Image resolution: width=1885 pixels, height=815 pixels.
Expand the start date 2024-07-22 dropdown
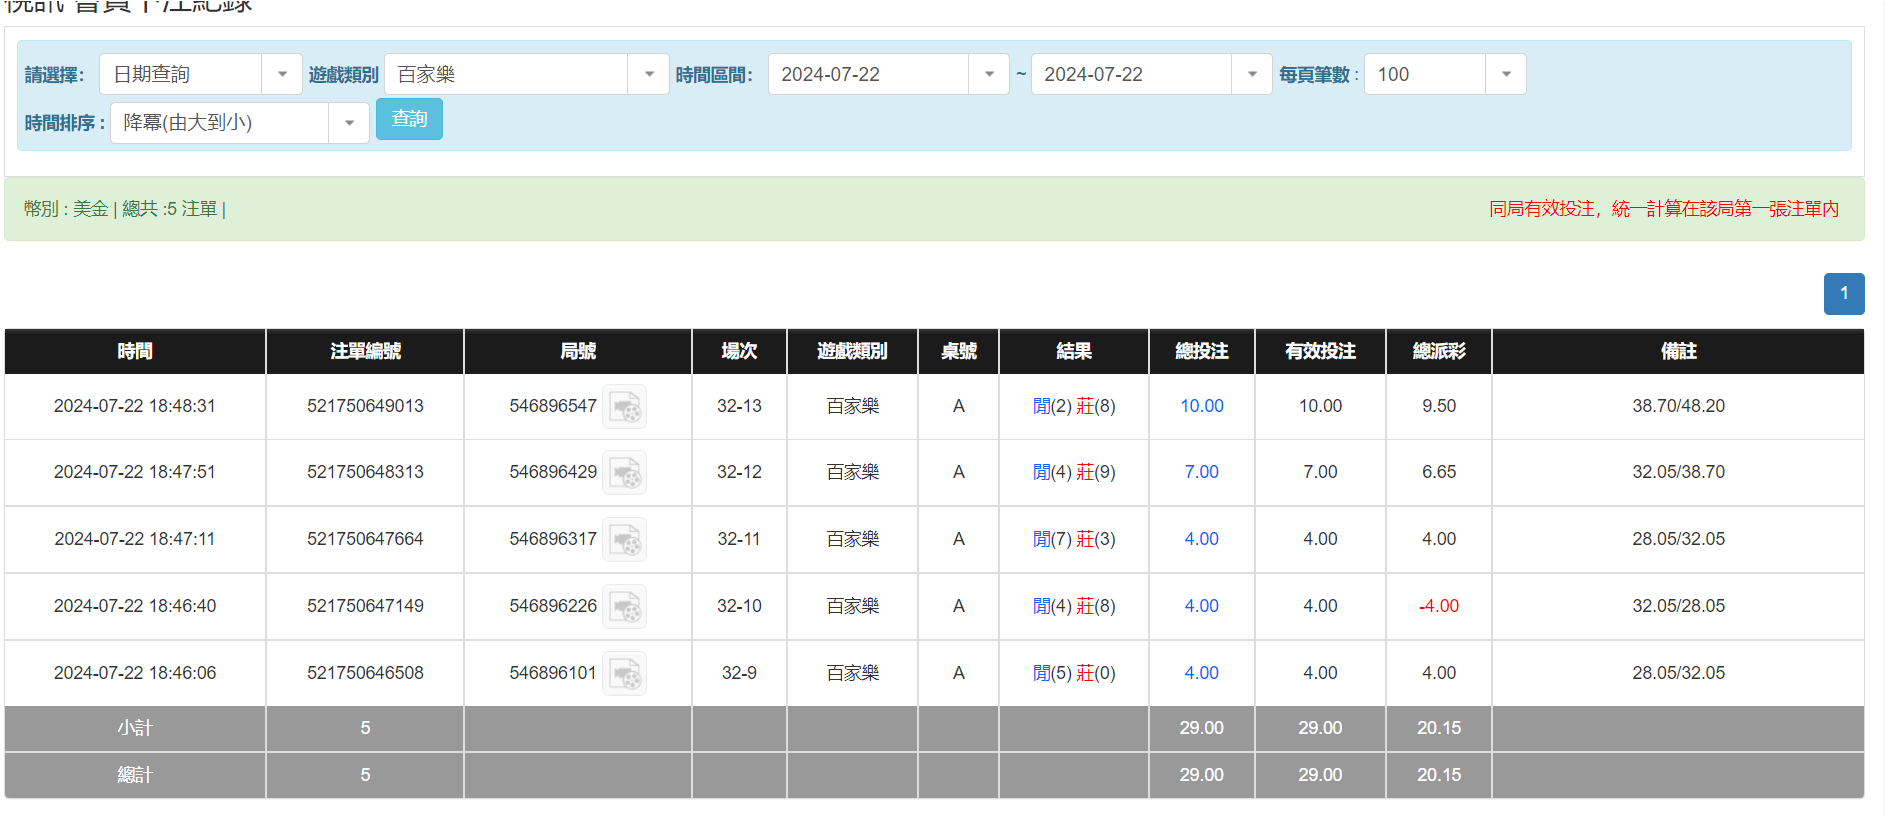pos(989,75)
